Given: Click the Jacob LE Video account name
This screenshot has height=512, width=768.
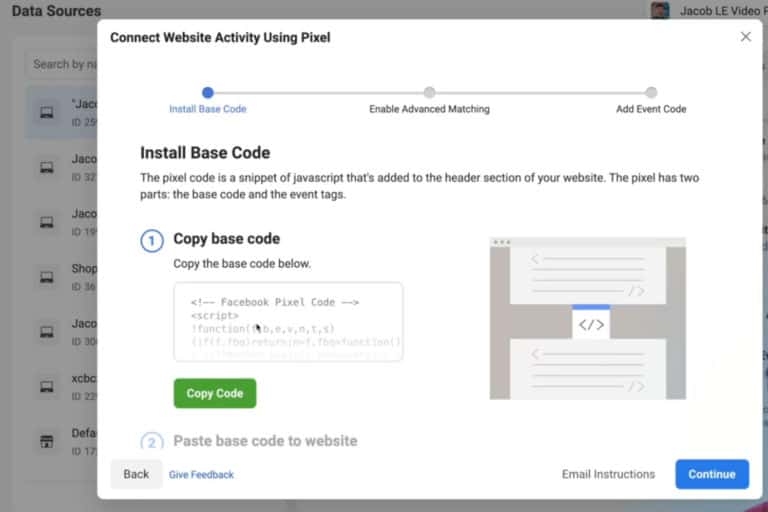Looking at the screenshot, I should pyautogui.click(x=724, y=11).
